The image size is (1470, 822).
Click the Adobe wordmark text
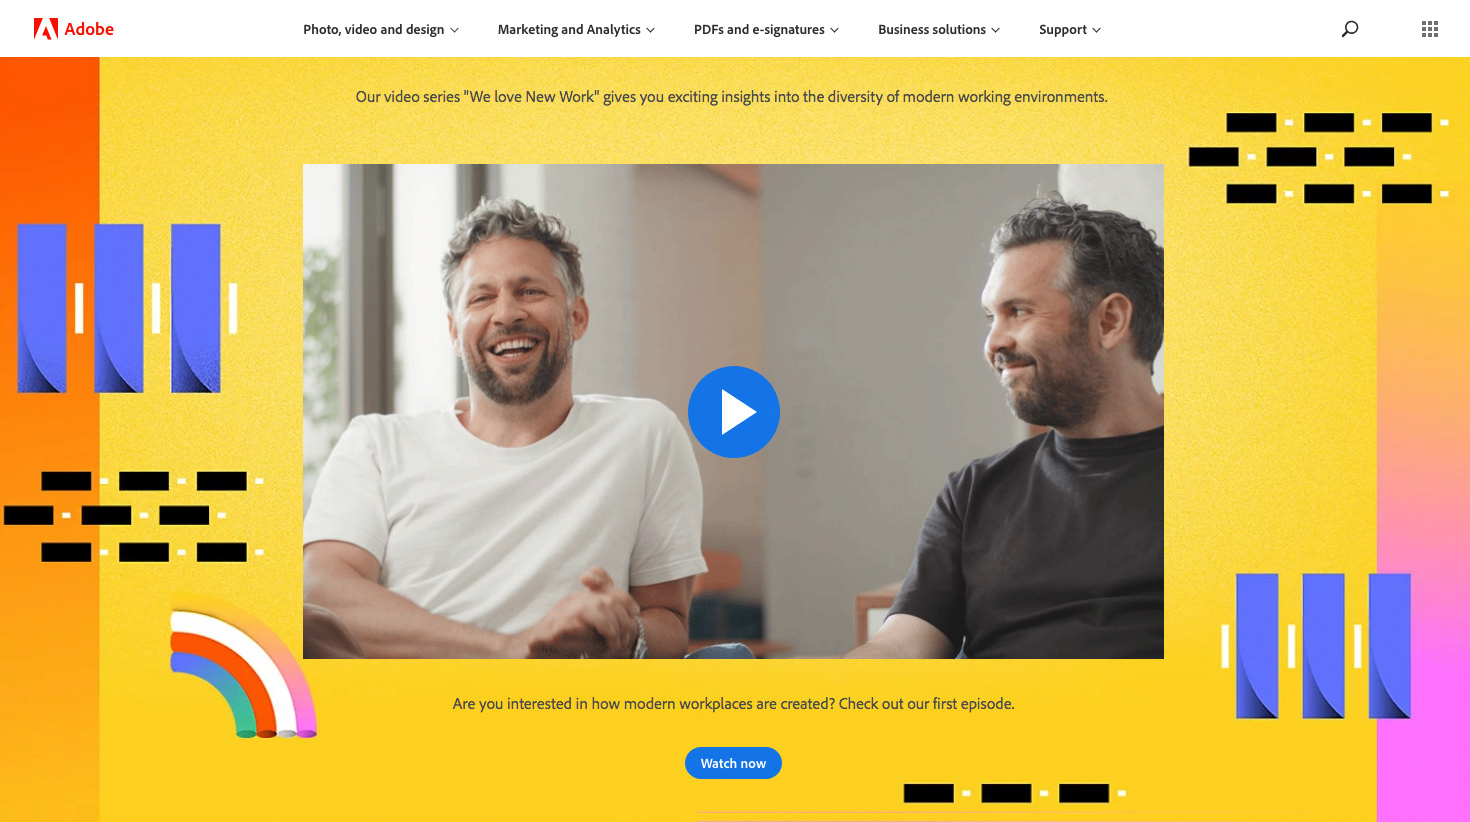(x=89, y=29)
